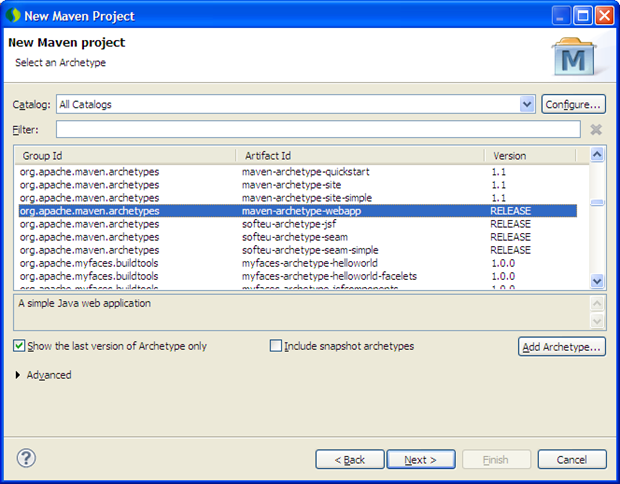Sort by the Artifact Id column header
The image size is (620, 484).
pyautogui.click(x=360, y=156)
